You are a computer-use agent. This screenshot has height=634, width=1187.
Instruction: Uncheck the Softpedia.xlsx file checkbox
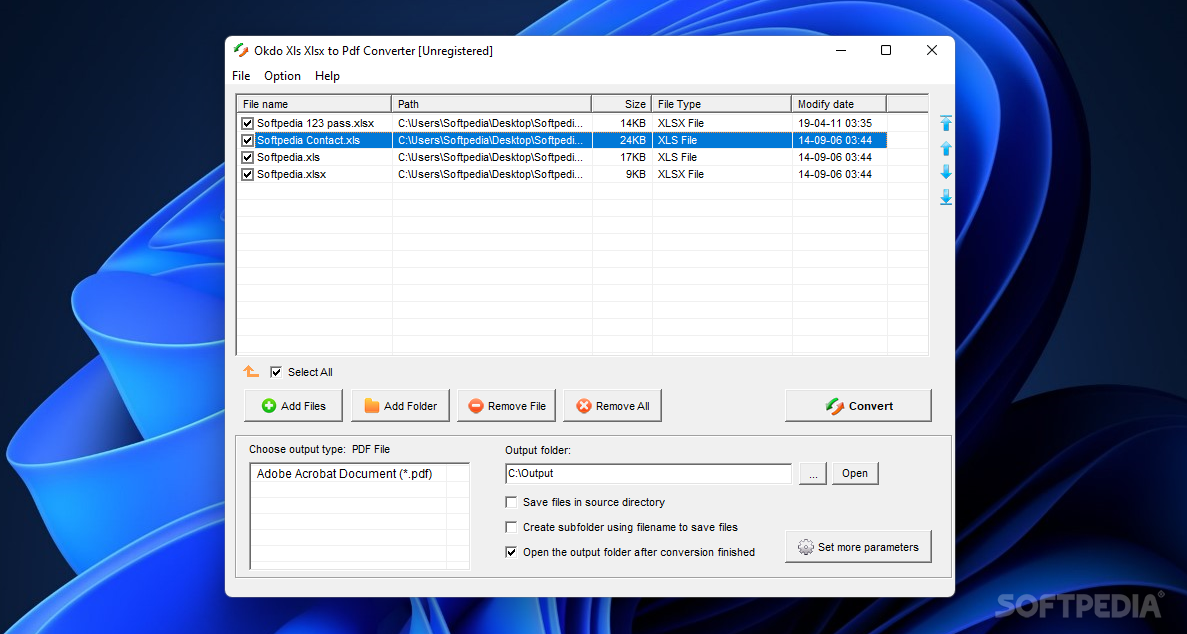pyautogui.click(x=248, y=174)
